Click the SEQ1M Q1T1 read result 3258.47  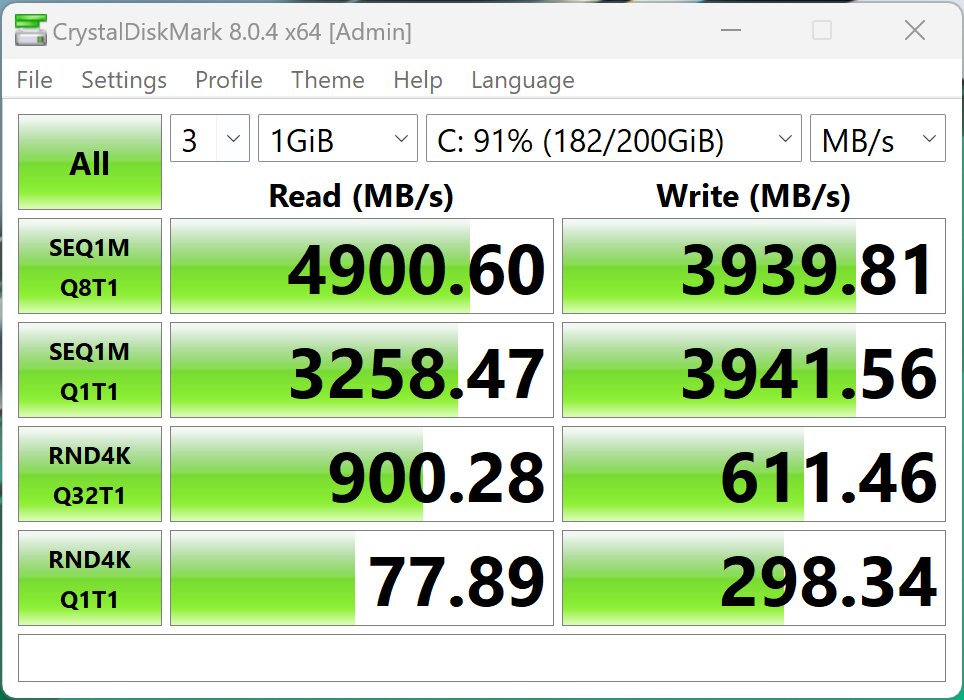362,370
